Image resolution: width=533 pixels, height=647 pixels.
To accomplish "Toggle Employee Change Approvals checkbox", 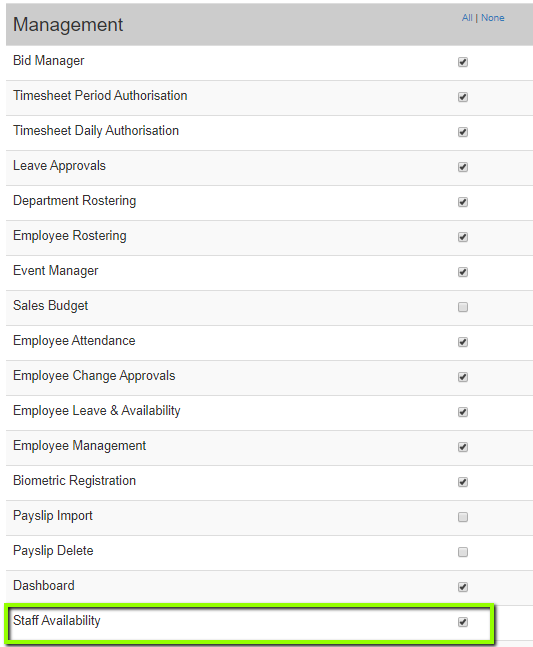I will click(462, 377).
